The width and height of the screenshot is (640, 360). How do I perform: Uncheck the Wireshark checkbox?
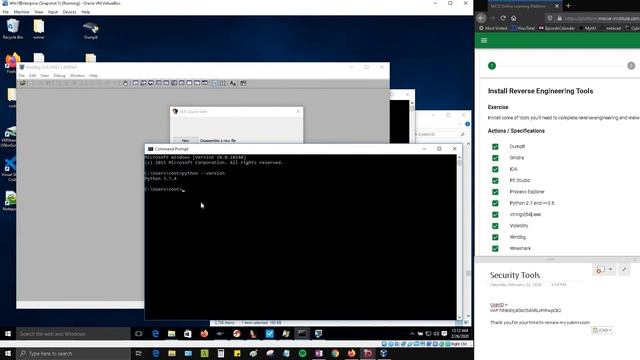point(495,248)
